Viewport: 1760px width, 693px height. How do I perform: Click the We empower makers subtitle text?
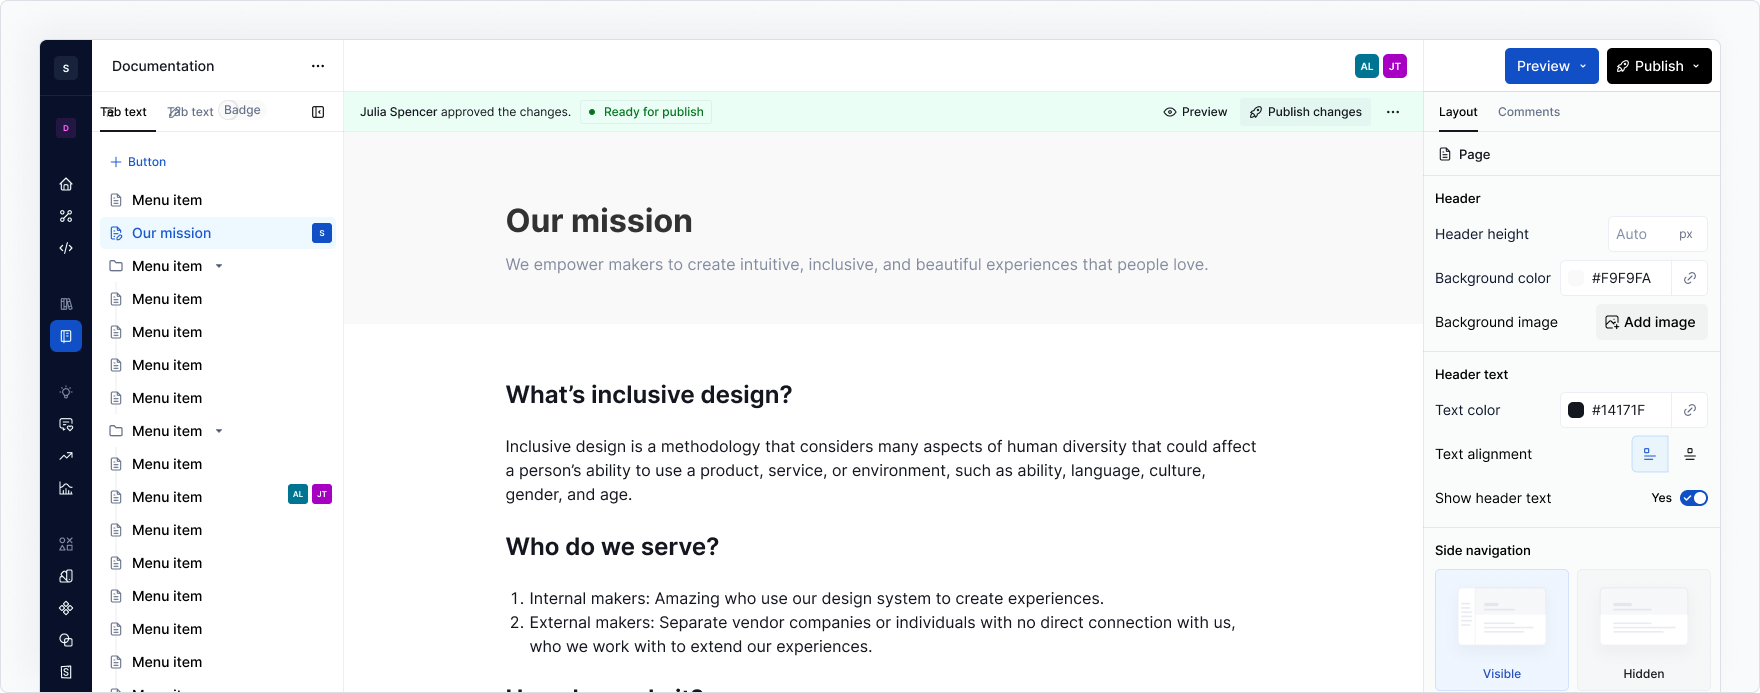[x=857, y=265]
